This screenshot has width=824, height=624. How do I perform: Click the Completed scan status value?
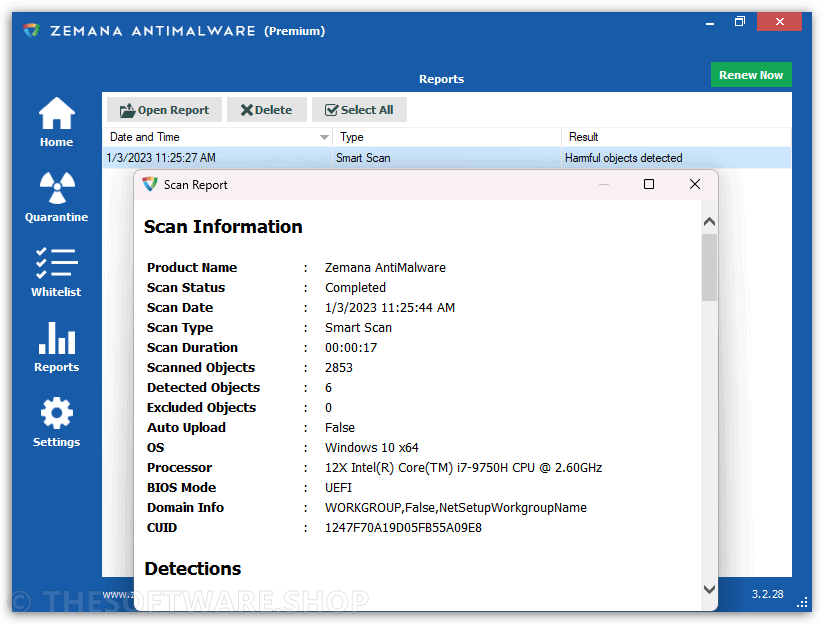[355, 288]
